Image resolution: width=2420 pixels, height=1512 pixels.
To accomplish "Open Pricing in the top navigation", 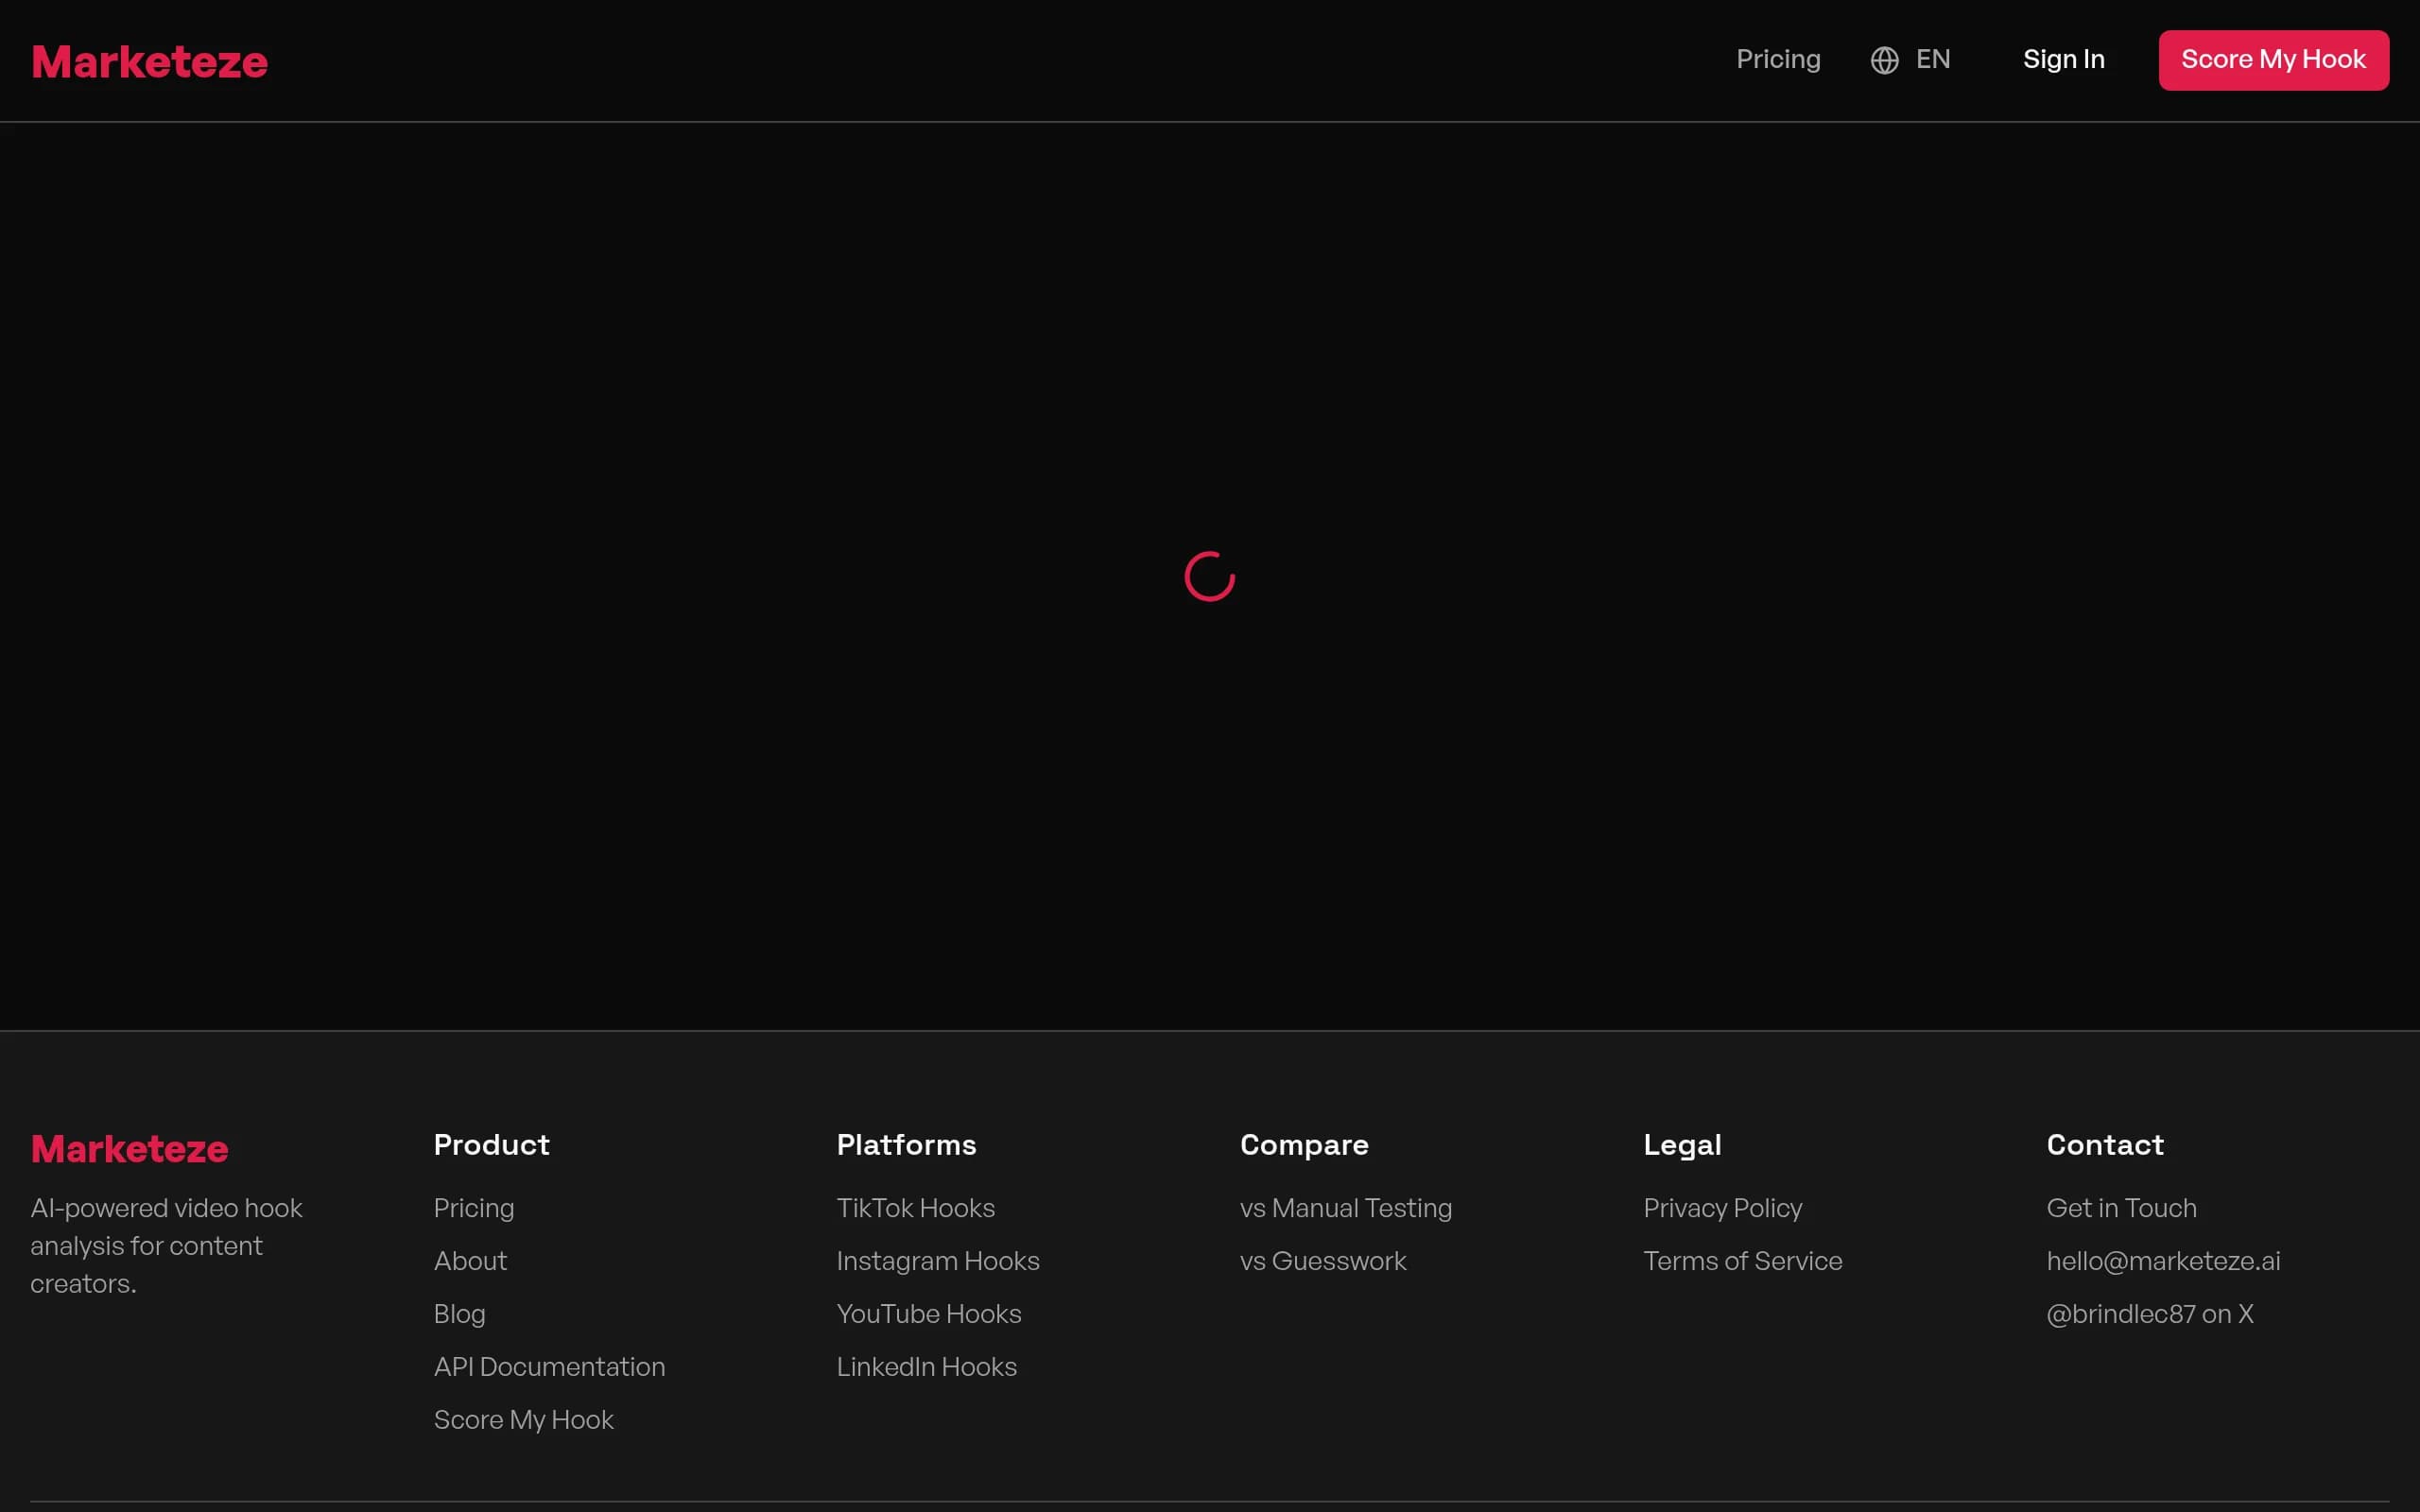I will (1778, 60).
